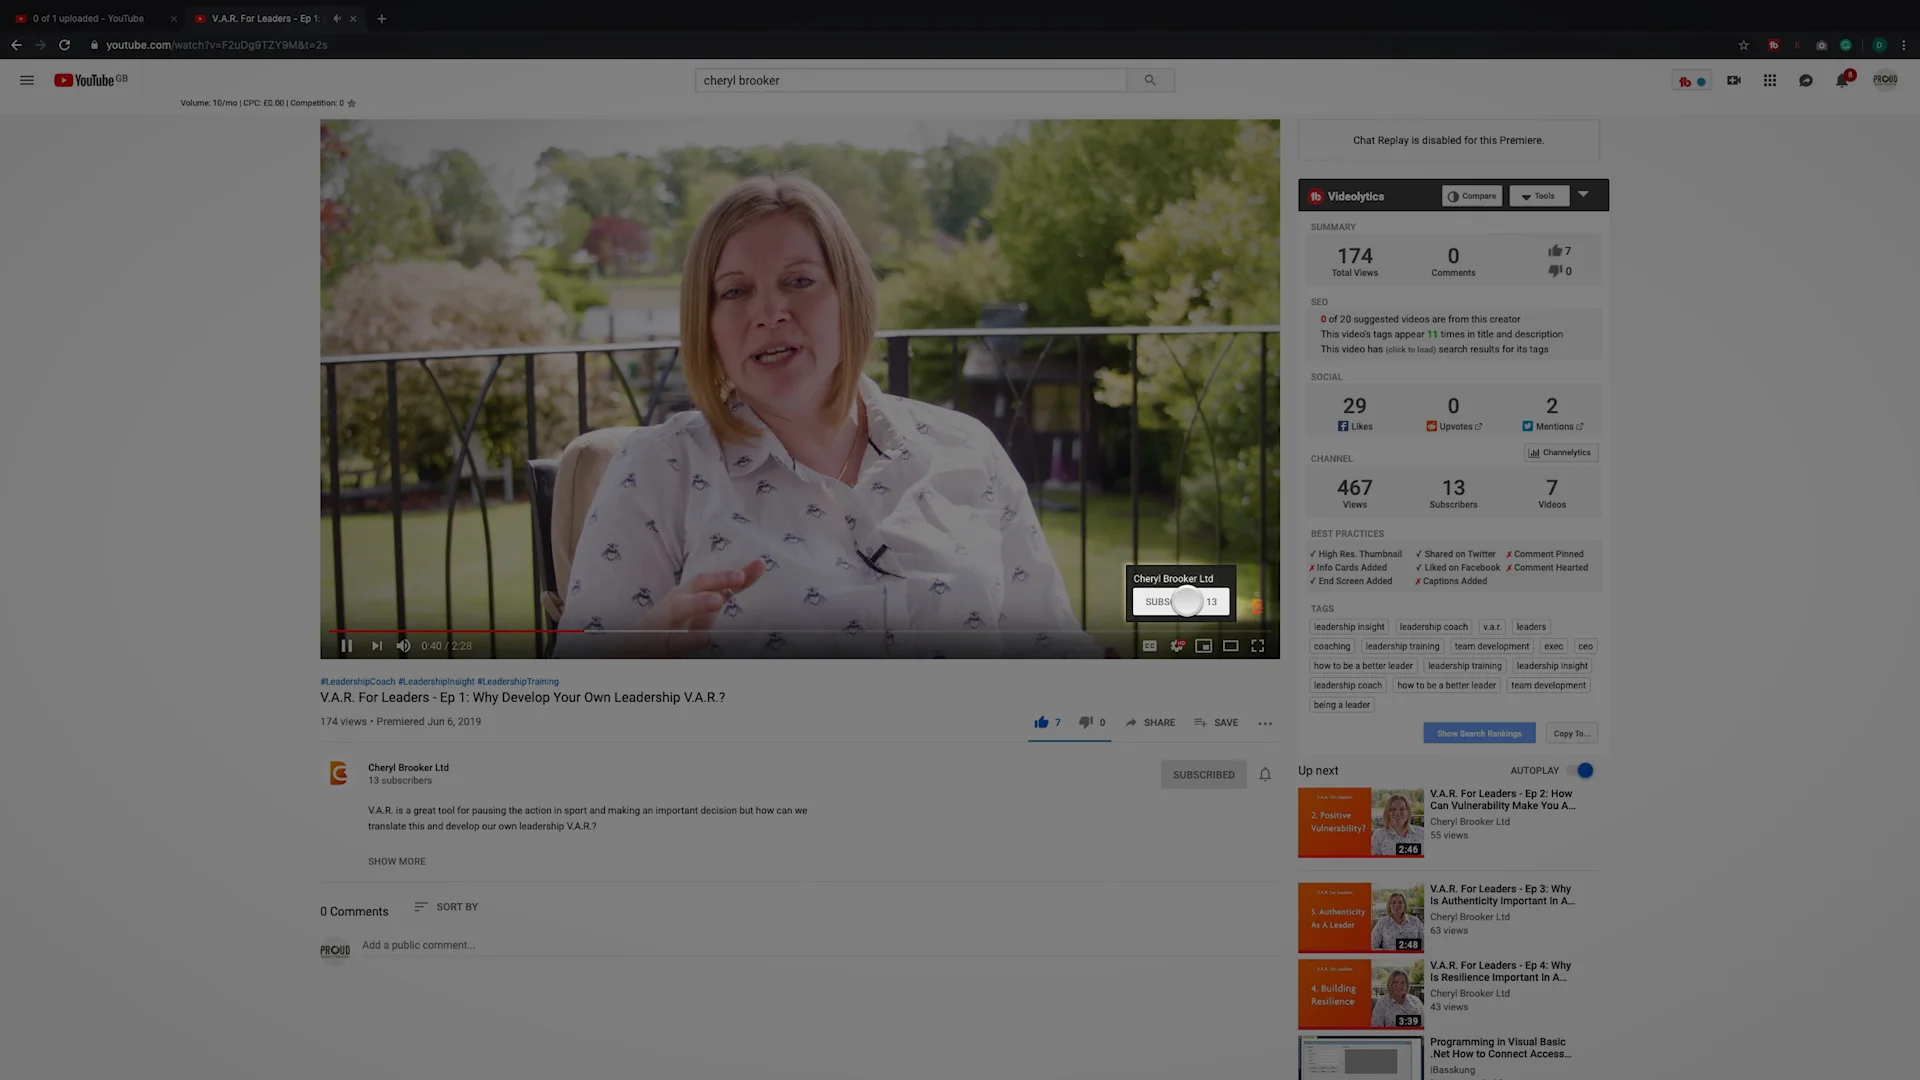Mute the video with speaker icon
1920x1080 pixels.
point(403,646)
